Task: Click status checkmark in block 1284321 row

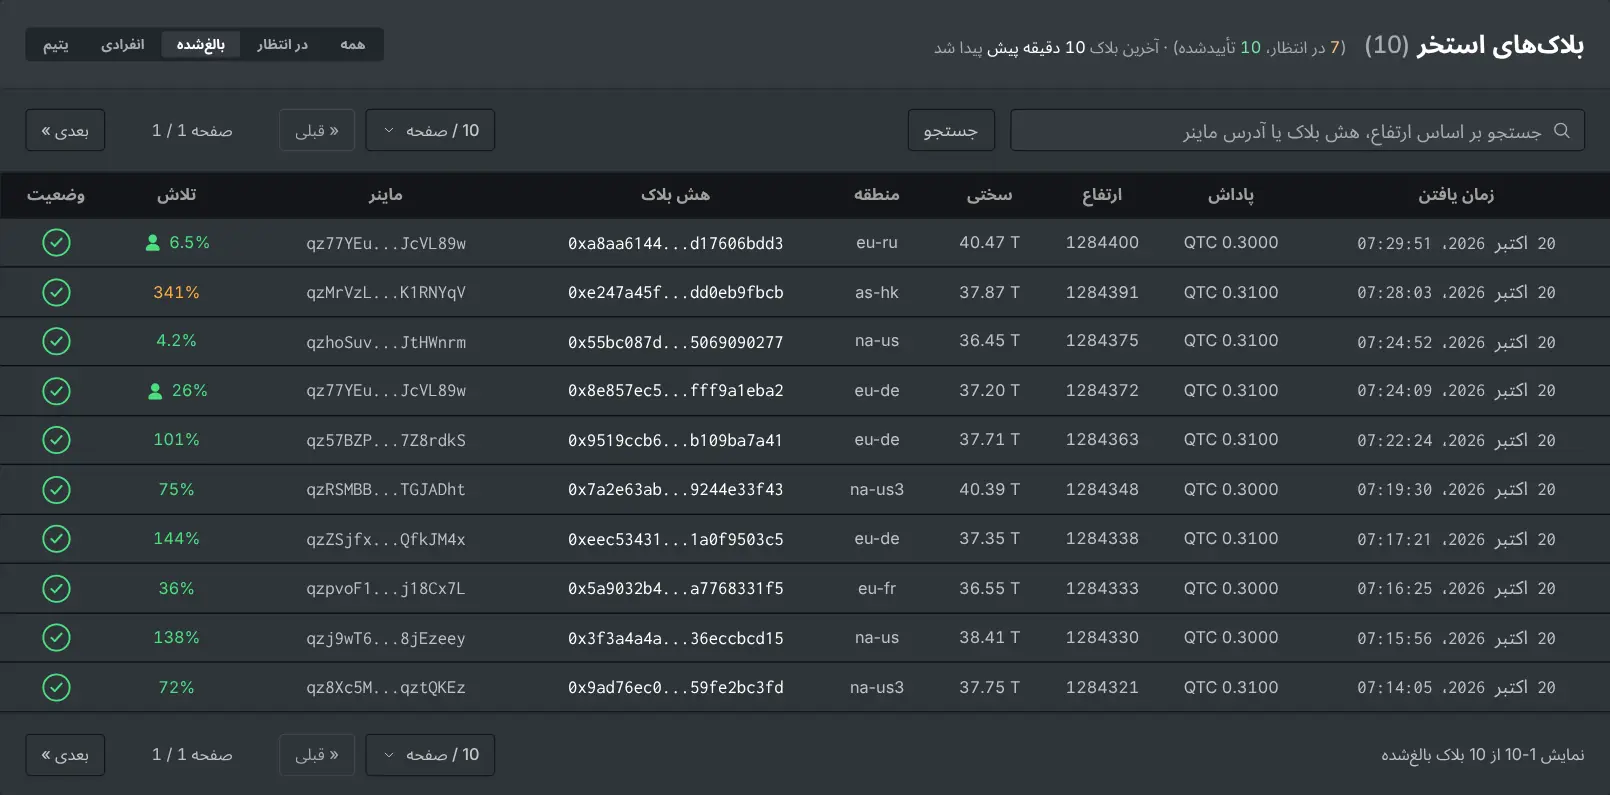Action: [57, 687]
